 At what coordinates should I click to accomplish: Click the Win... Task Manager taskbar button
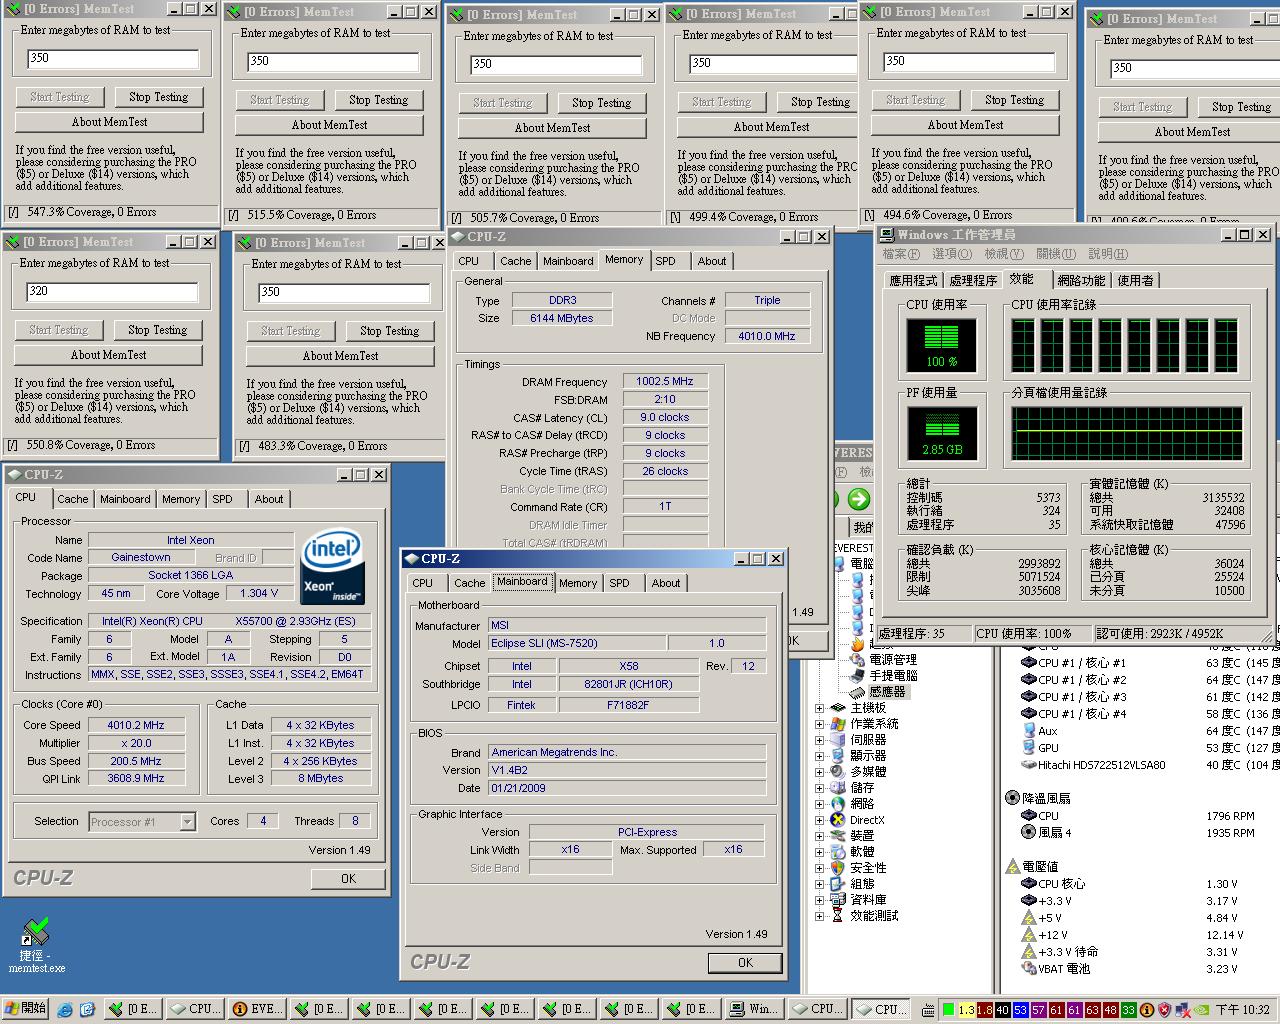754,1009
